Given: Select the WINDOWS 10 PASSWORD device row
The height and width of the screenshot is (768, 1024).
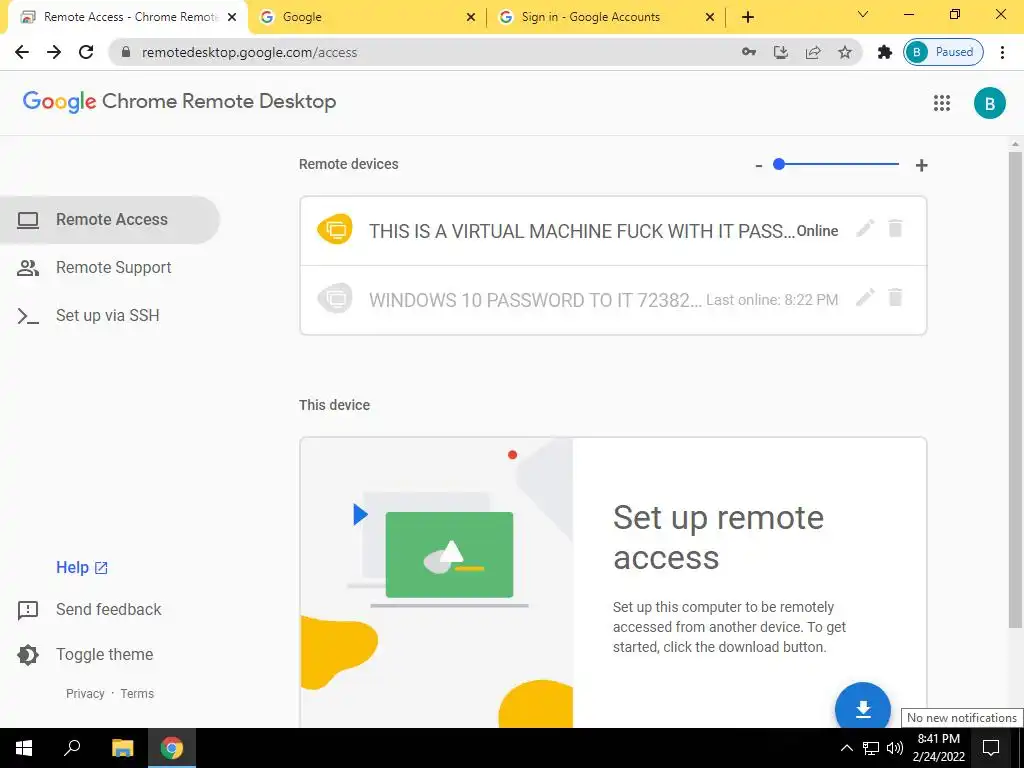Looking at the screenshot, I should [x=613, y=300].
